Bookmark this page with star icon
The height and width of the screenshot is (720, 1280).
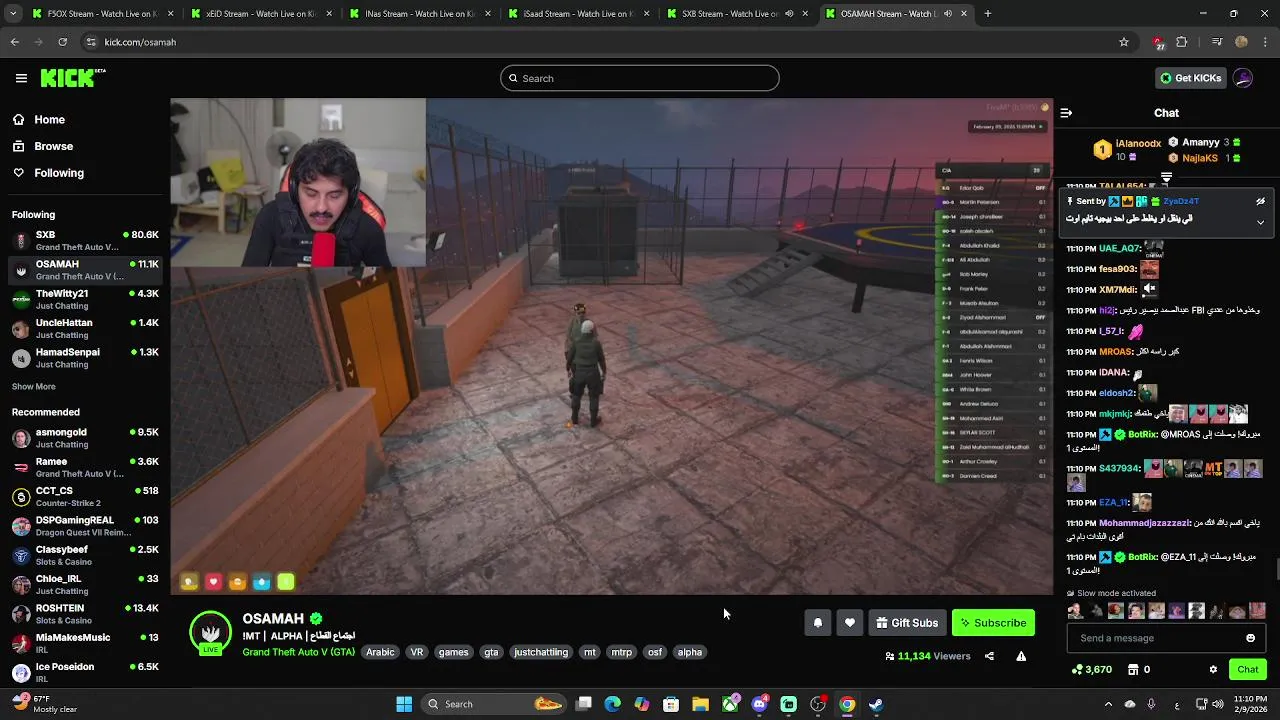tap(1124, 42)
